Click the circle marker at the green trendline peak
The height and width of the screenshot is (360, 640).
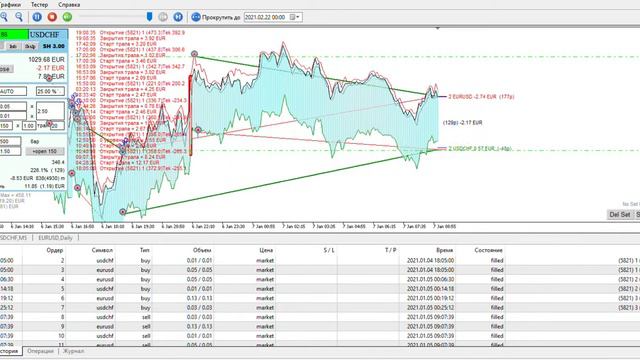[x=194, y=54]
